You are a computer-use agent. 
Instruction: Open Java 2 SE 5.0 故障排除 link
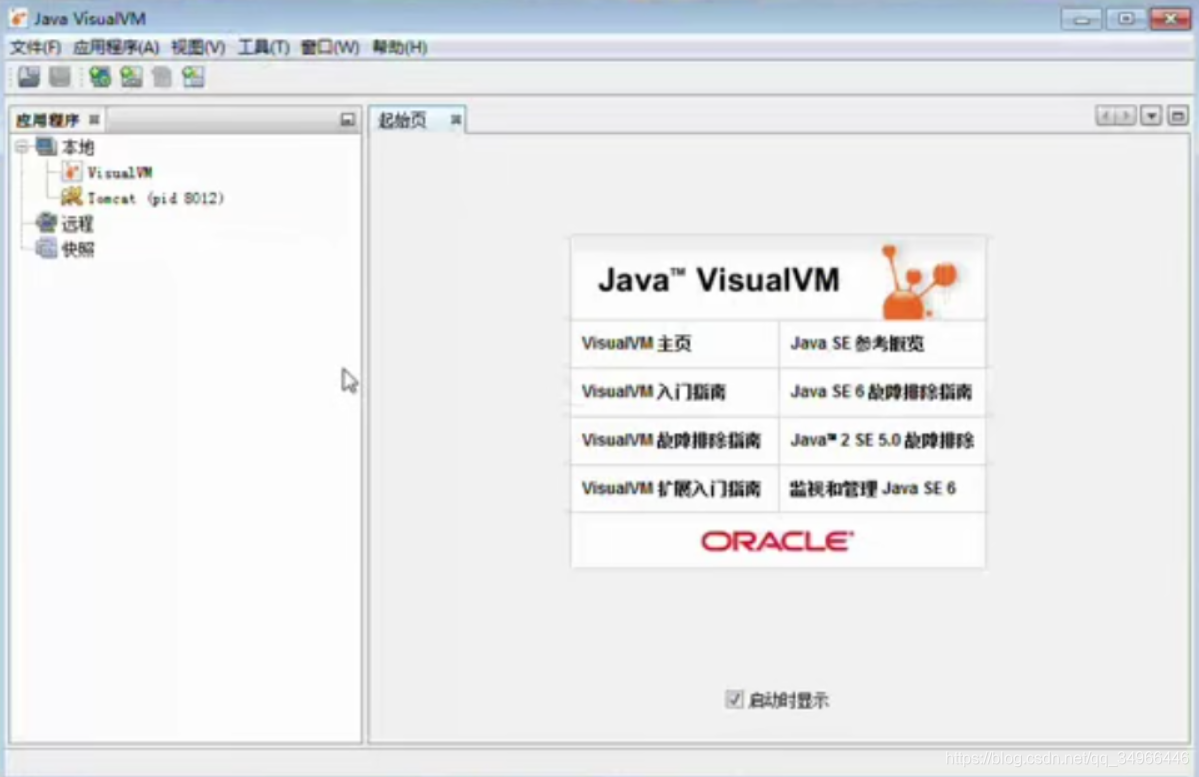(882, 441)
